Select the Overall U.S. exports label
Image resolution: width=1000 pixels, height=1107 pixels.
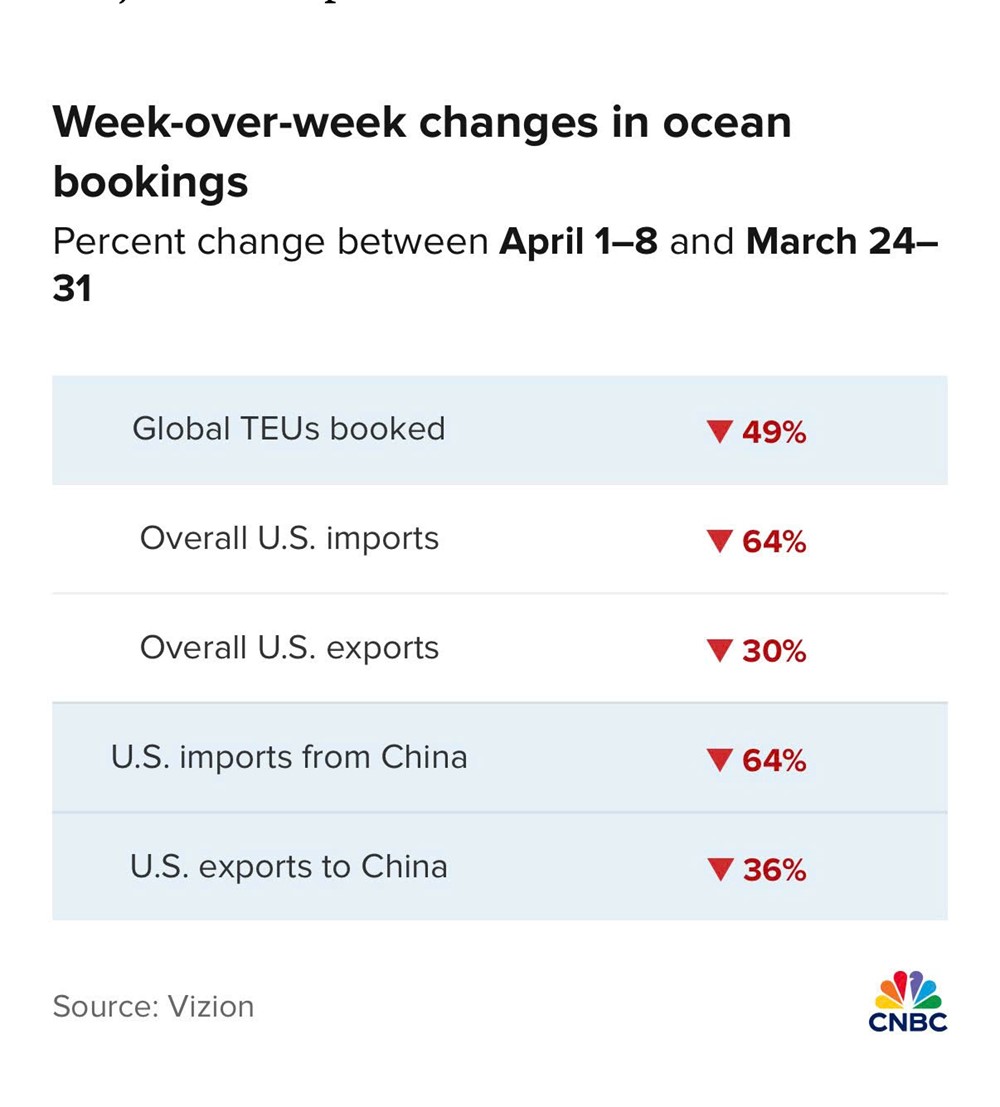(289, 648)
